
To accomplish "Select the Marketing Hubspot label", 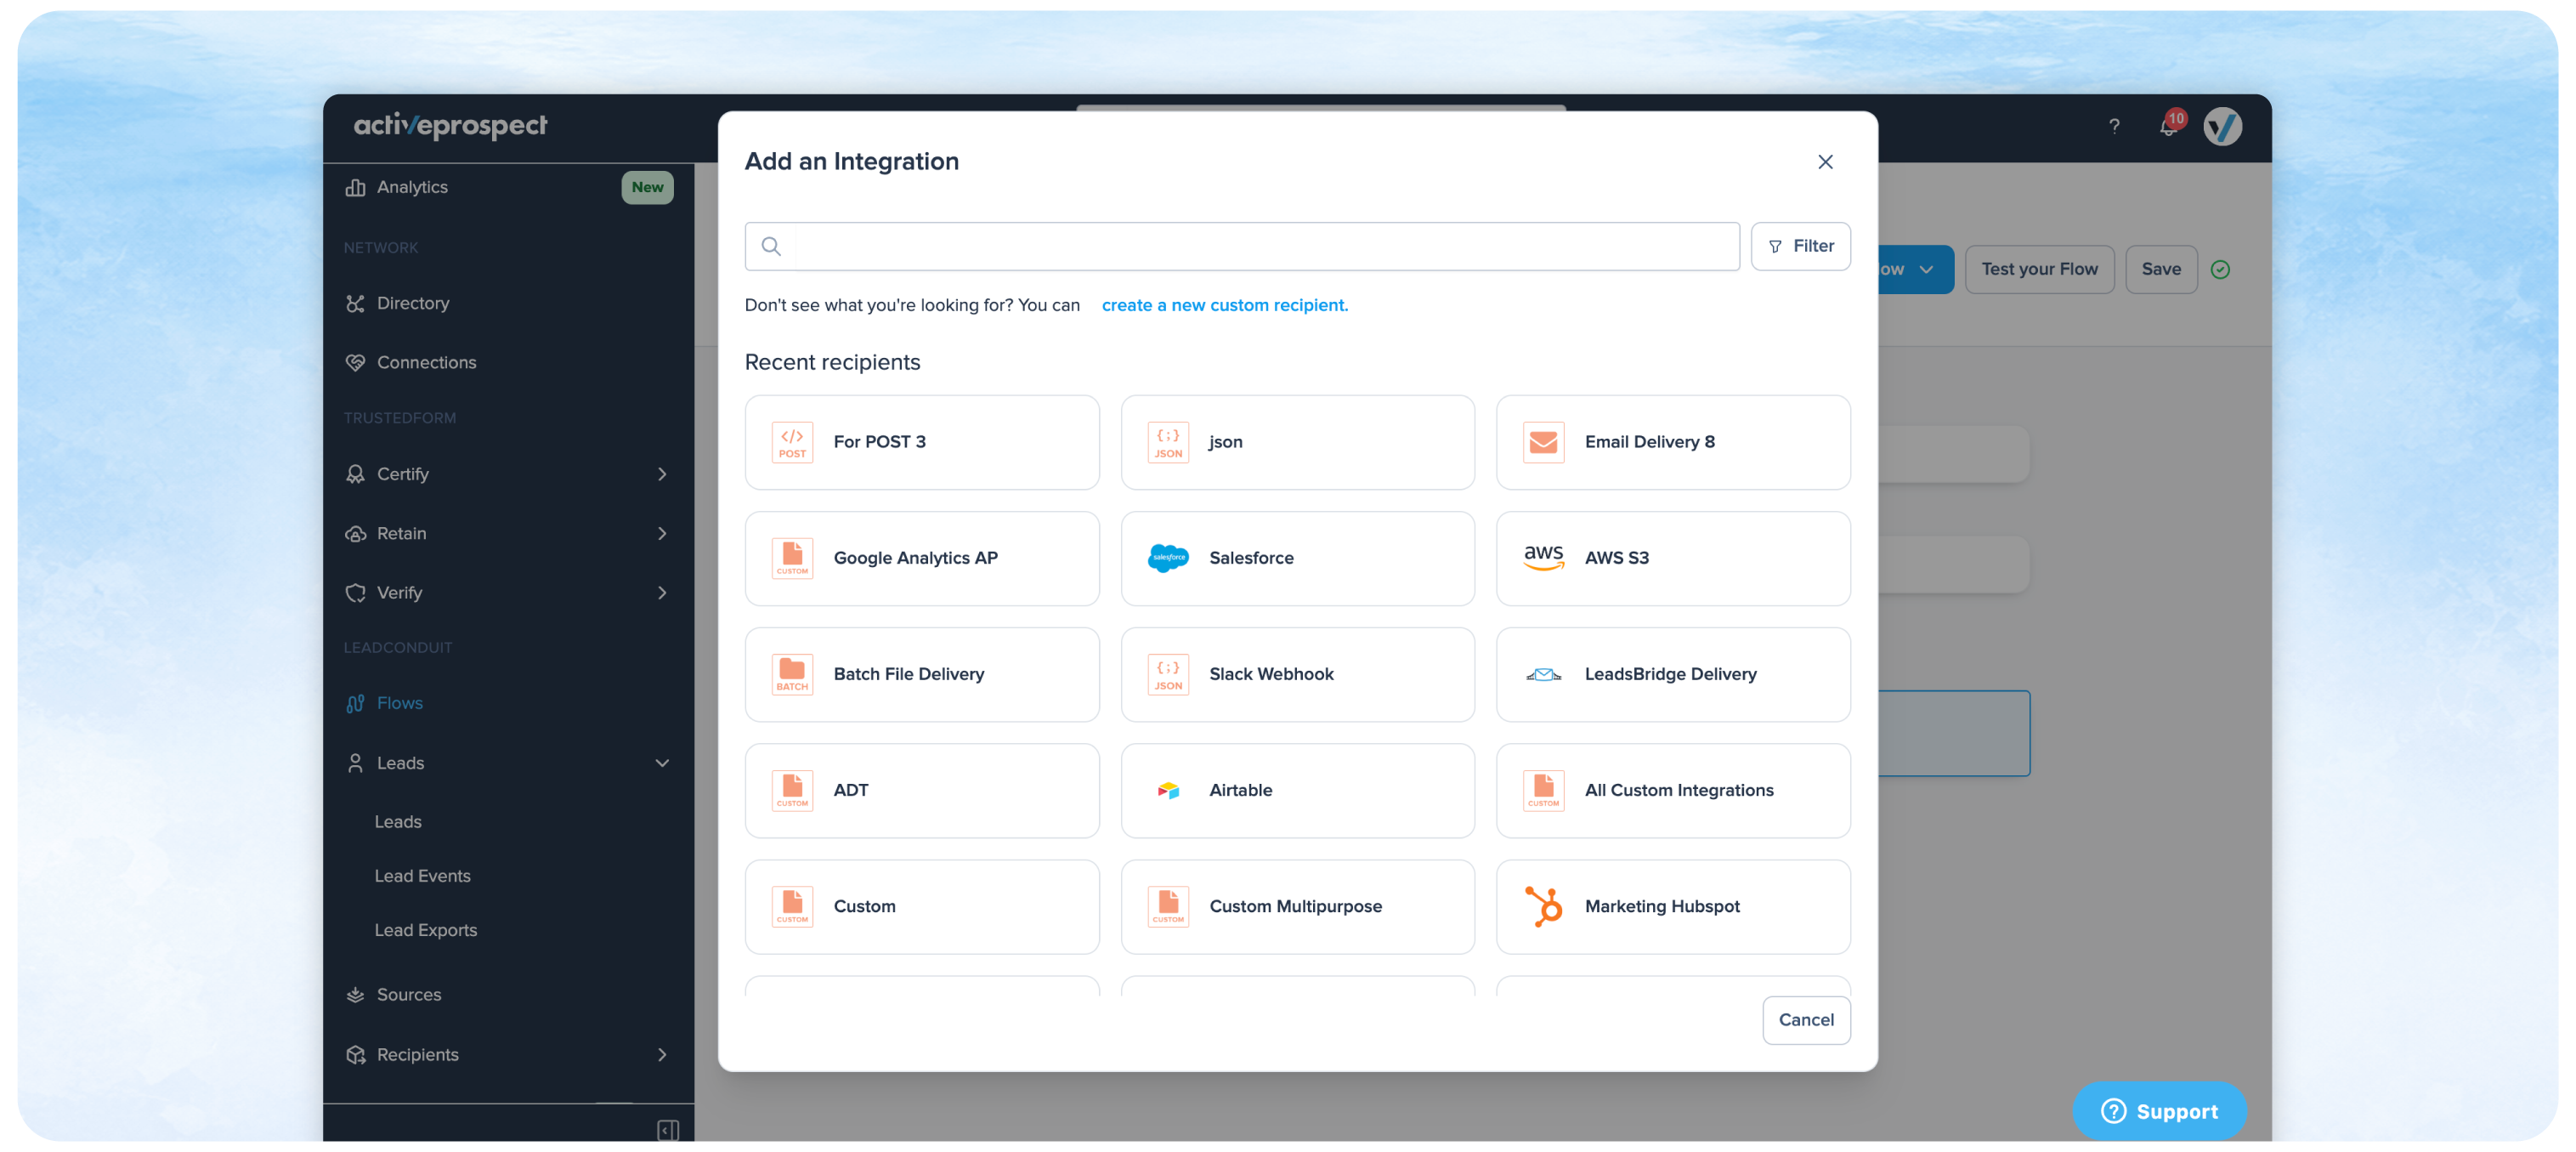I will (1662, 906).
